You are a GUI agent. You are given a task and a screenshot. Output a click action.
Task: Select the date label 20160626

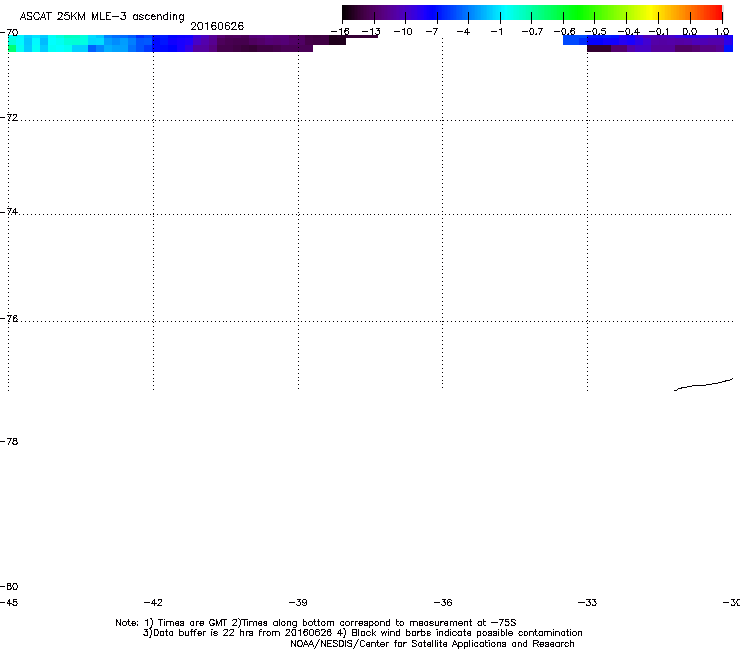217,26
